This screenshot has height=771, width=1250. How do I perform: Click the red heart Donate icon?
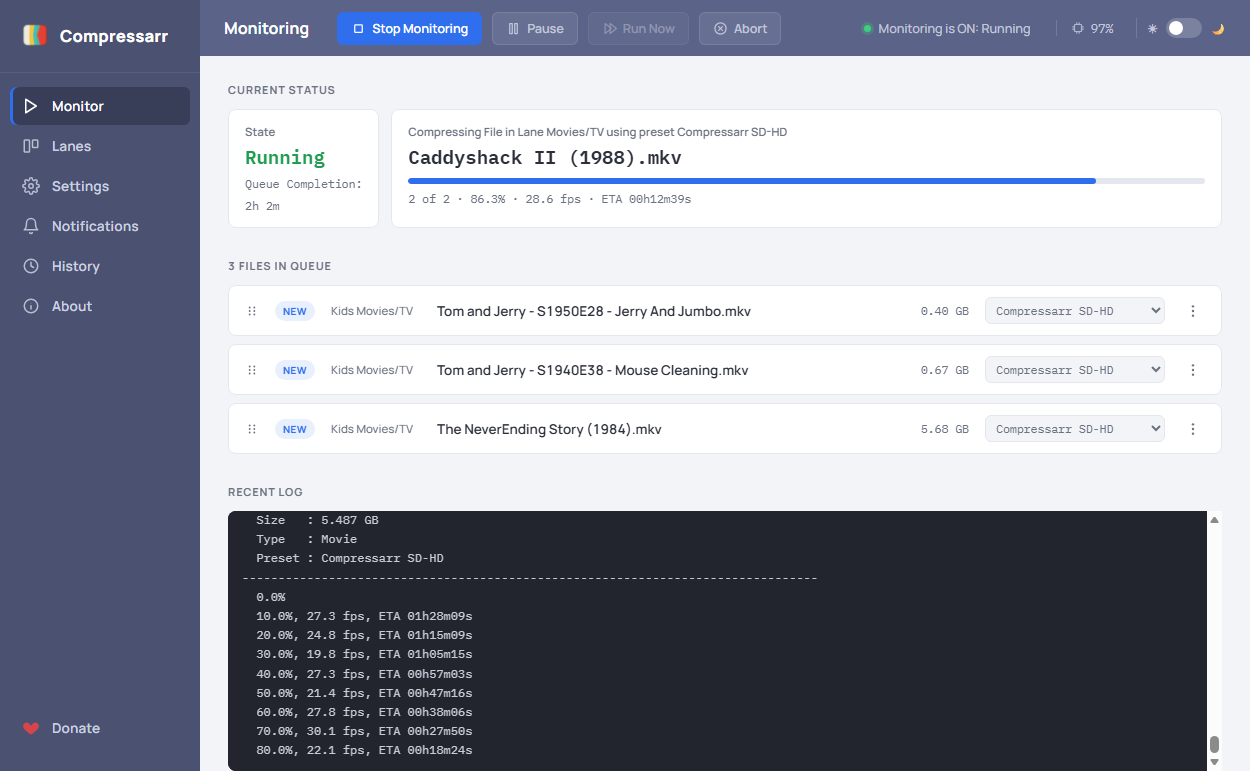click(31, 728)
